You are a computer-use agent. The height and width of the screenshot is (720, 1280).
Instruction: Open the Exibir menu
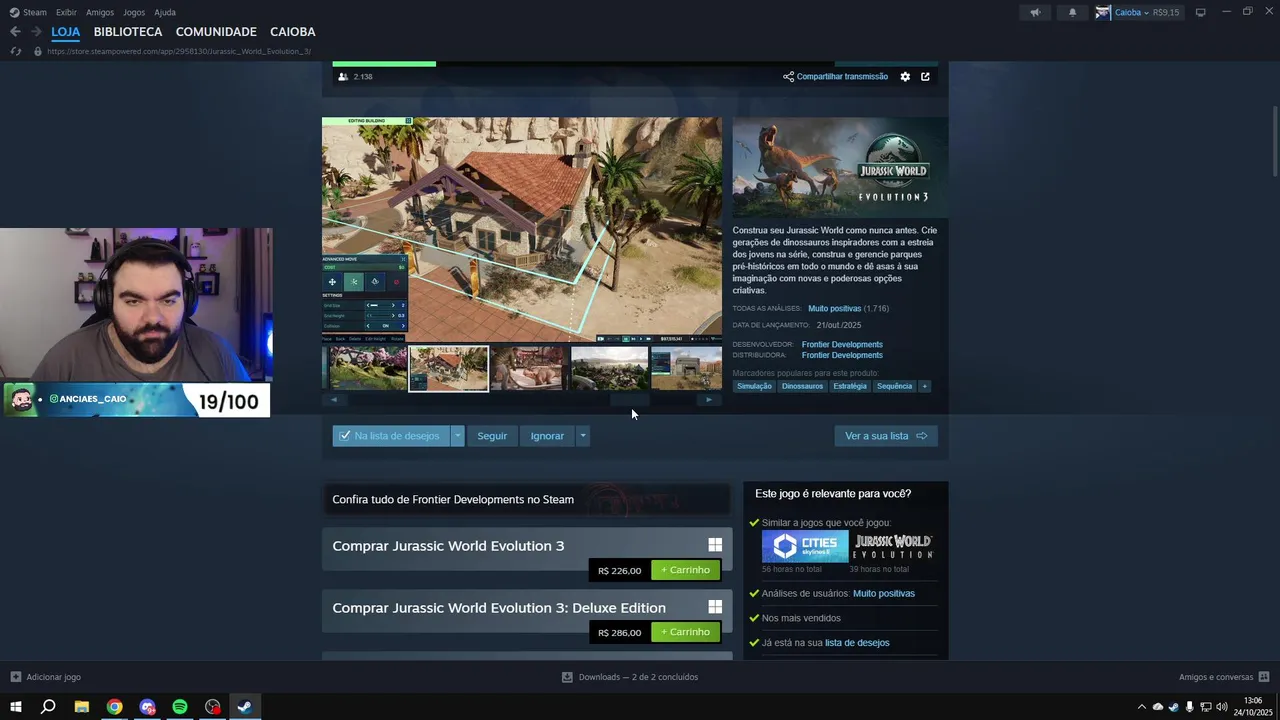[x=66, y=12]
